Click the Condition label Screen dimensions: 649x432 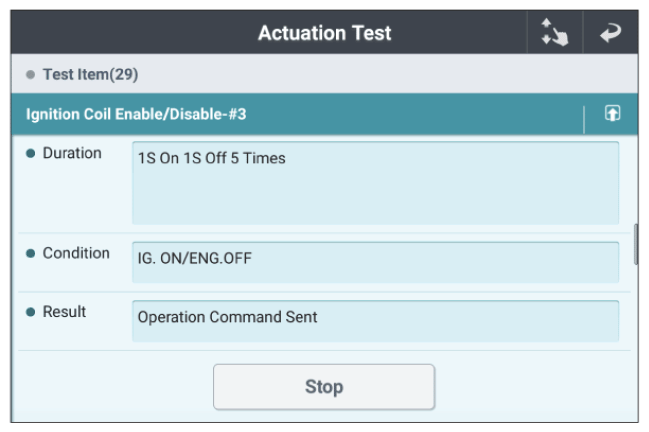tap(76, 253)
